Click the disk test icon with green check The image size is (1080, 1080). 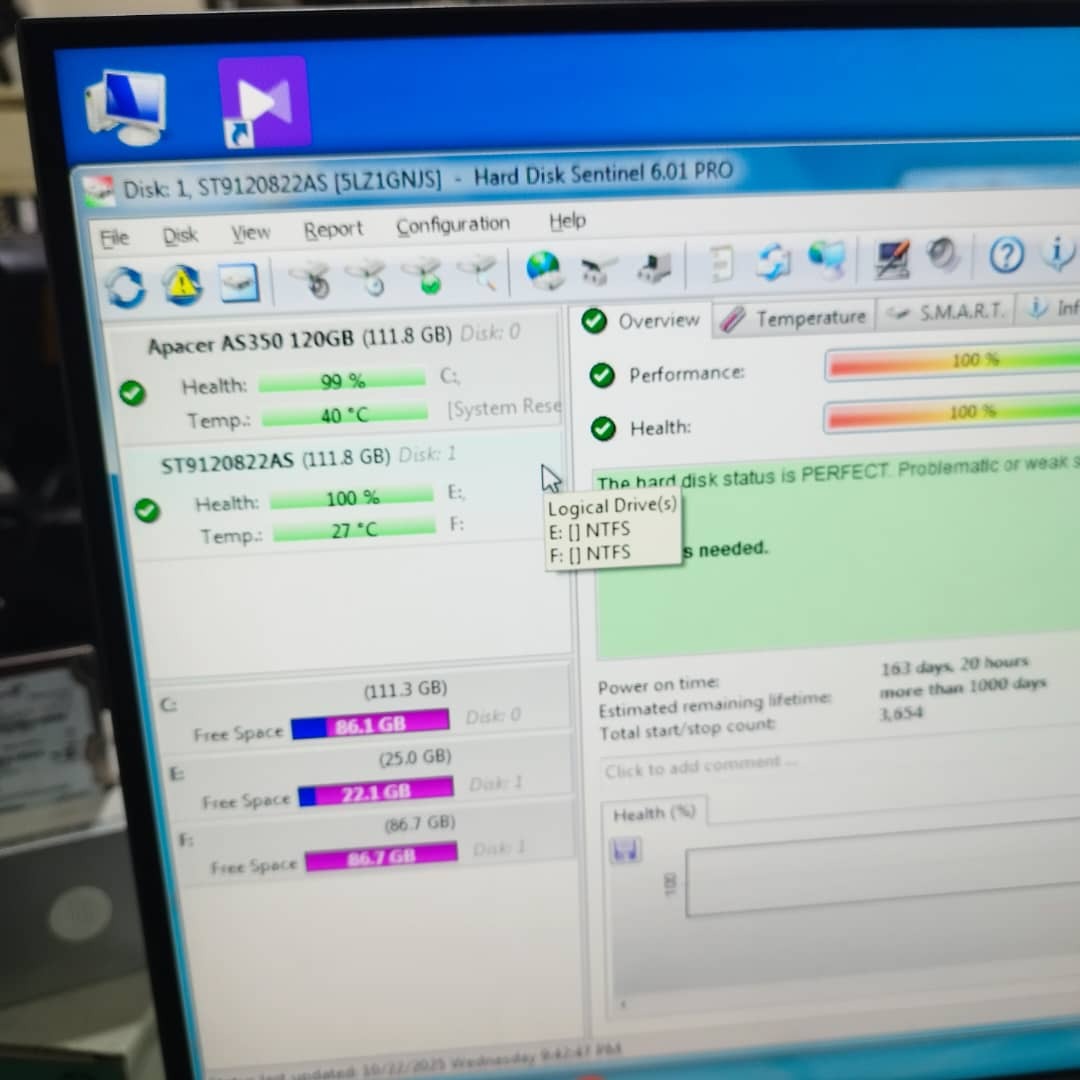point(429,276)
